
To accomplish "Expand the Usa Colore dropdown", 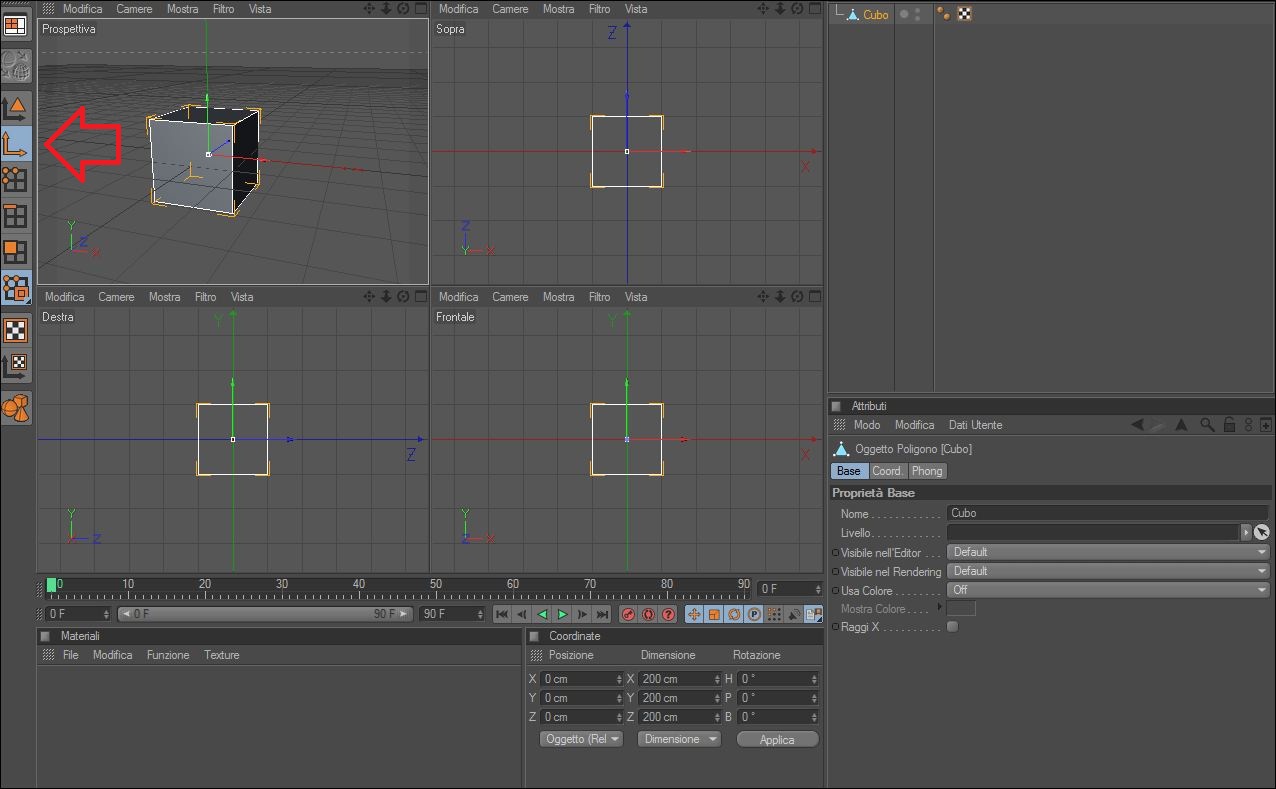I will 1108,590.
